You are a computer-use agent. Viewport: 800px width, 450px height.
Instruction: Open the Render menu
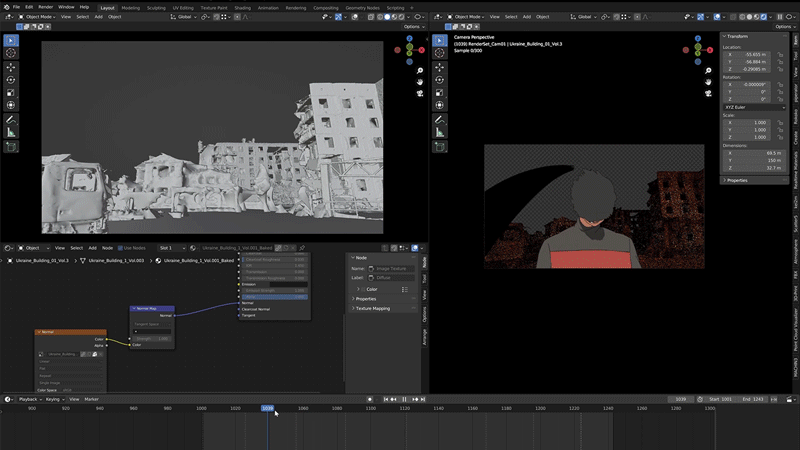(x=45, y=7)
